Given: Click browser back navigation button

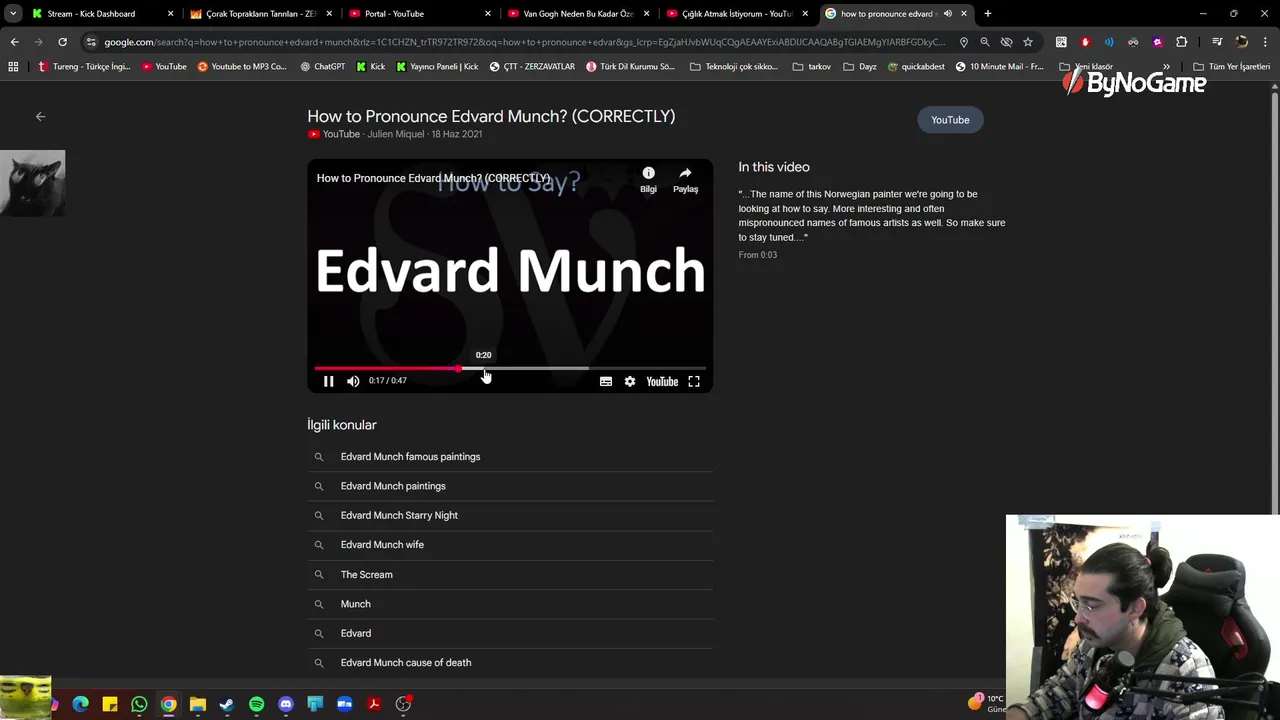Looking at the screenshot, I should (x=14, y=42).
